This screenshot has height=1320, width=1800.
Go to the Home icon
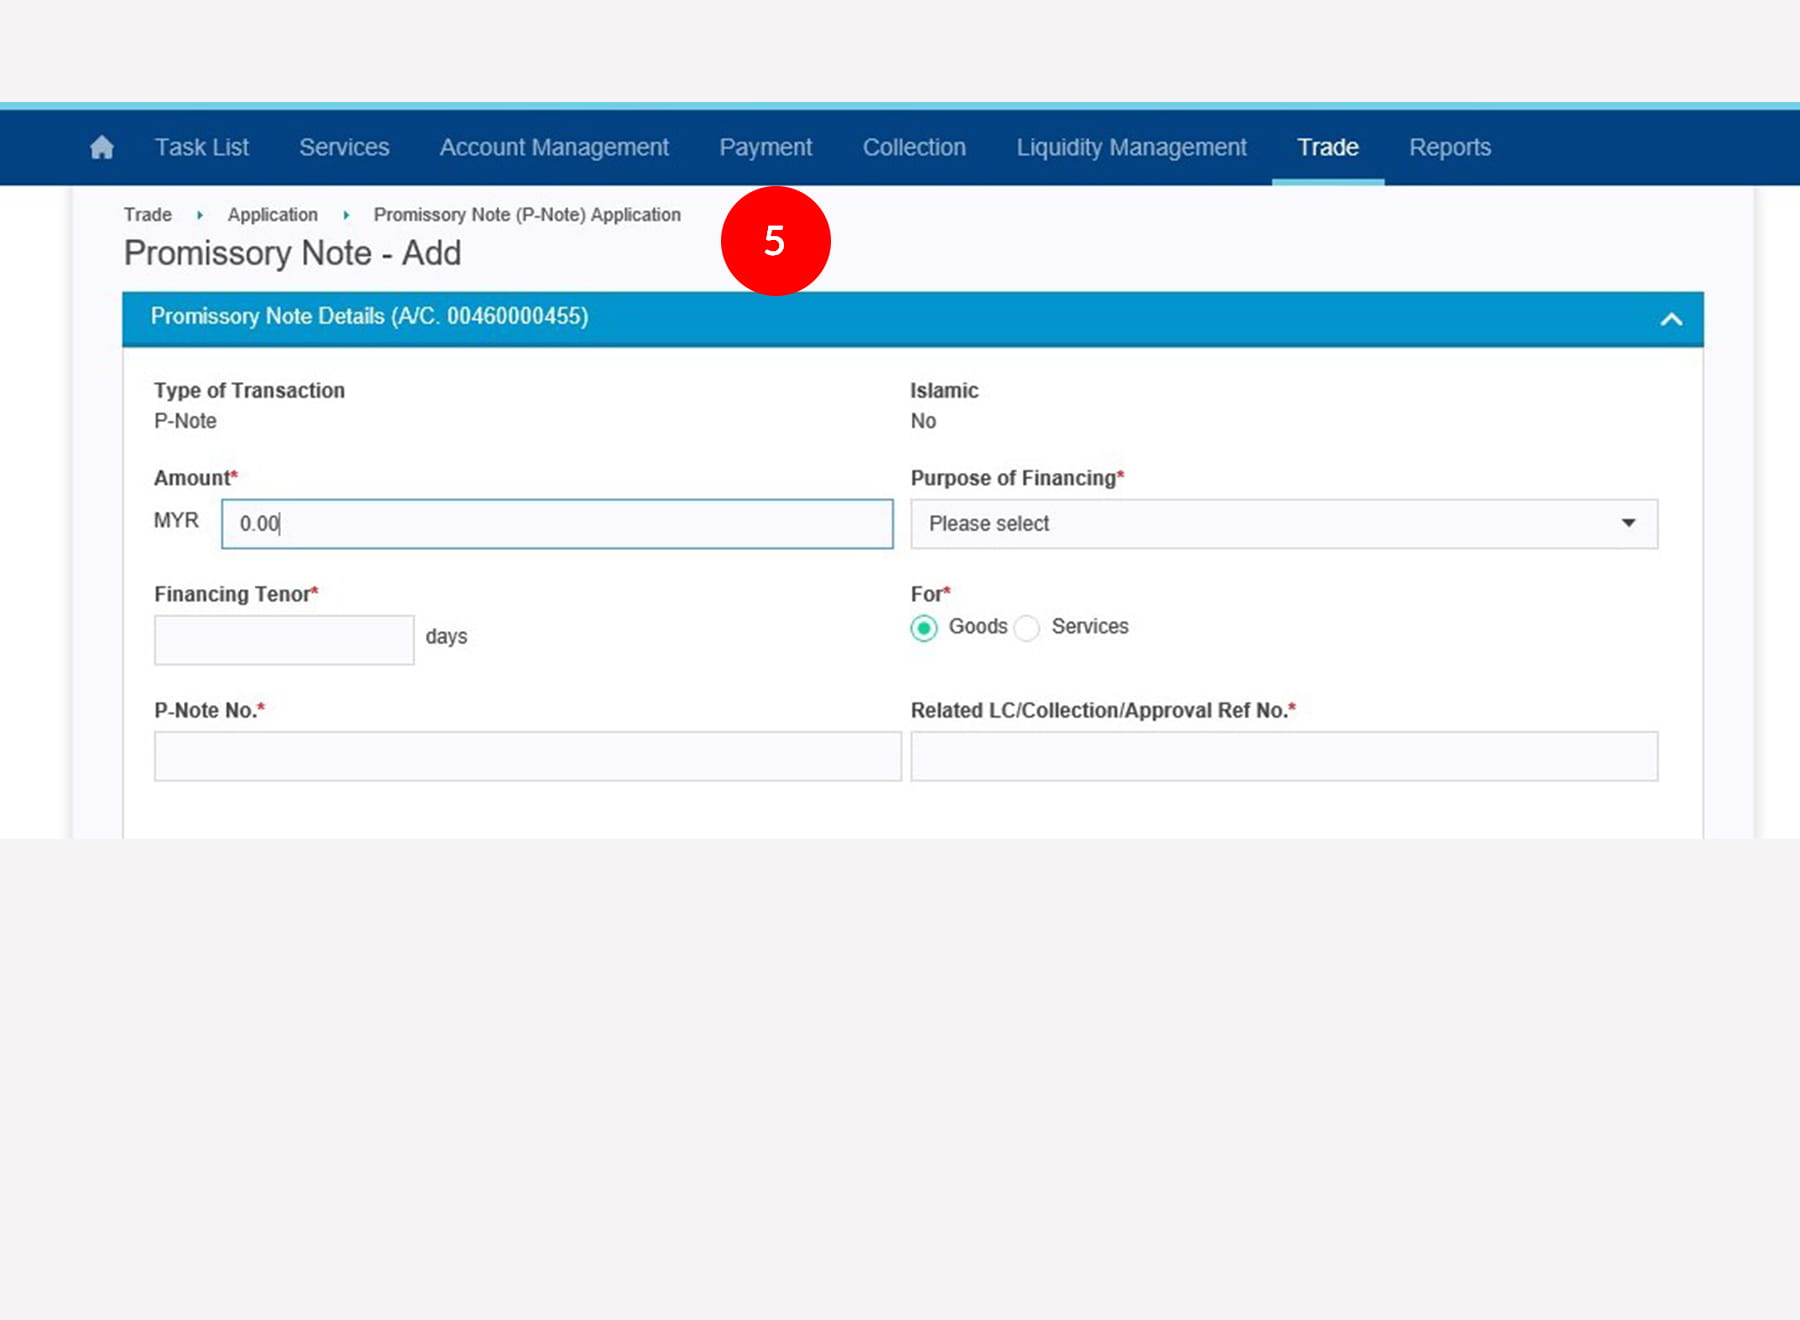click(101, 148)
